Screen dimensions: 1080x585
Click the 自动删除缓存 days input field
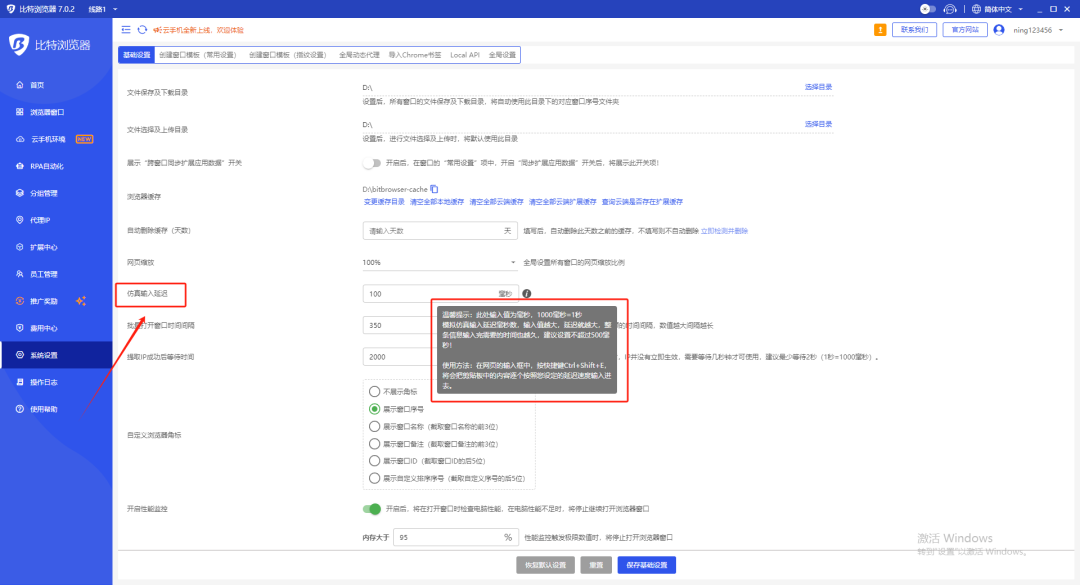(430, 230)
